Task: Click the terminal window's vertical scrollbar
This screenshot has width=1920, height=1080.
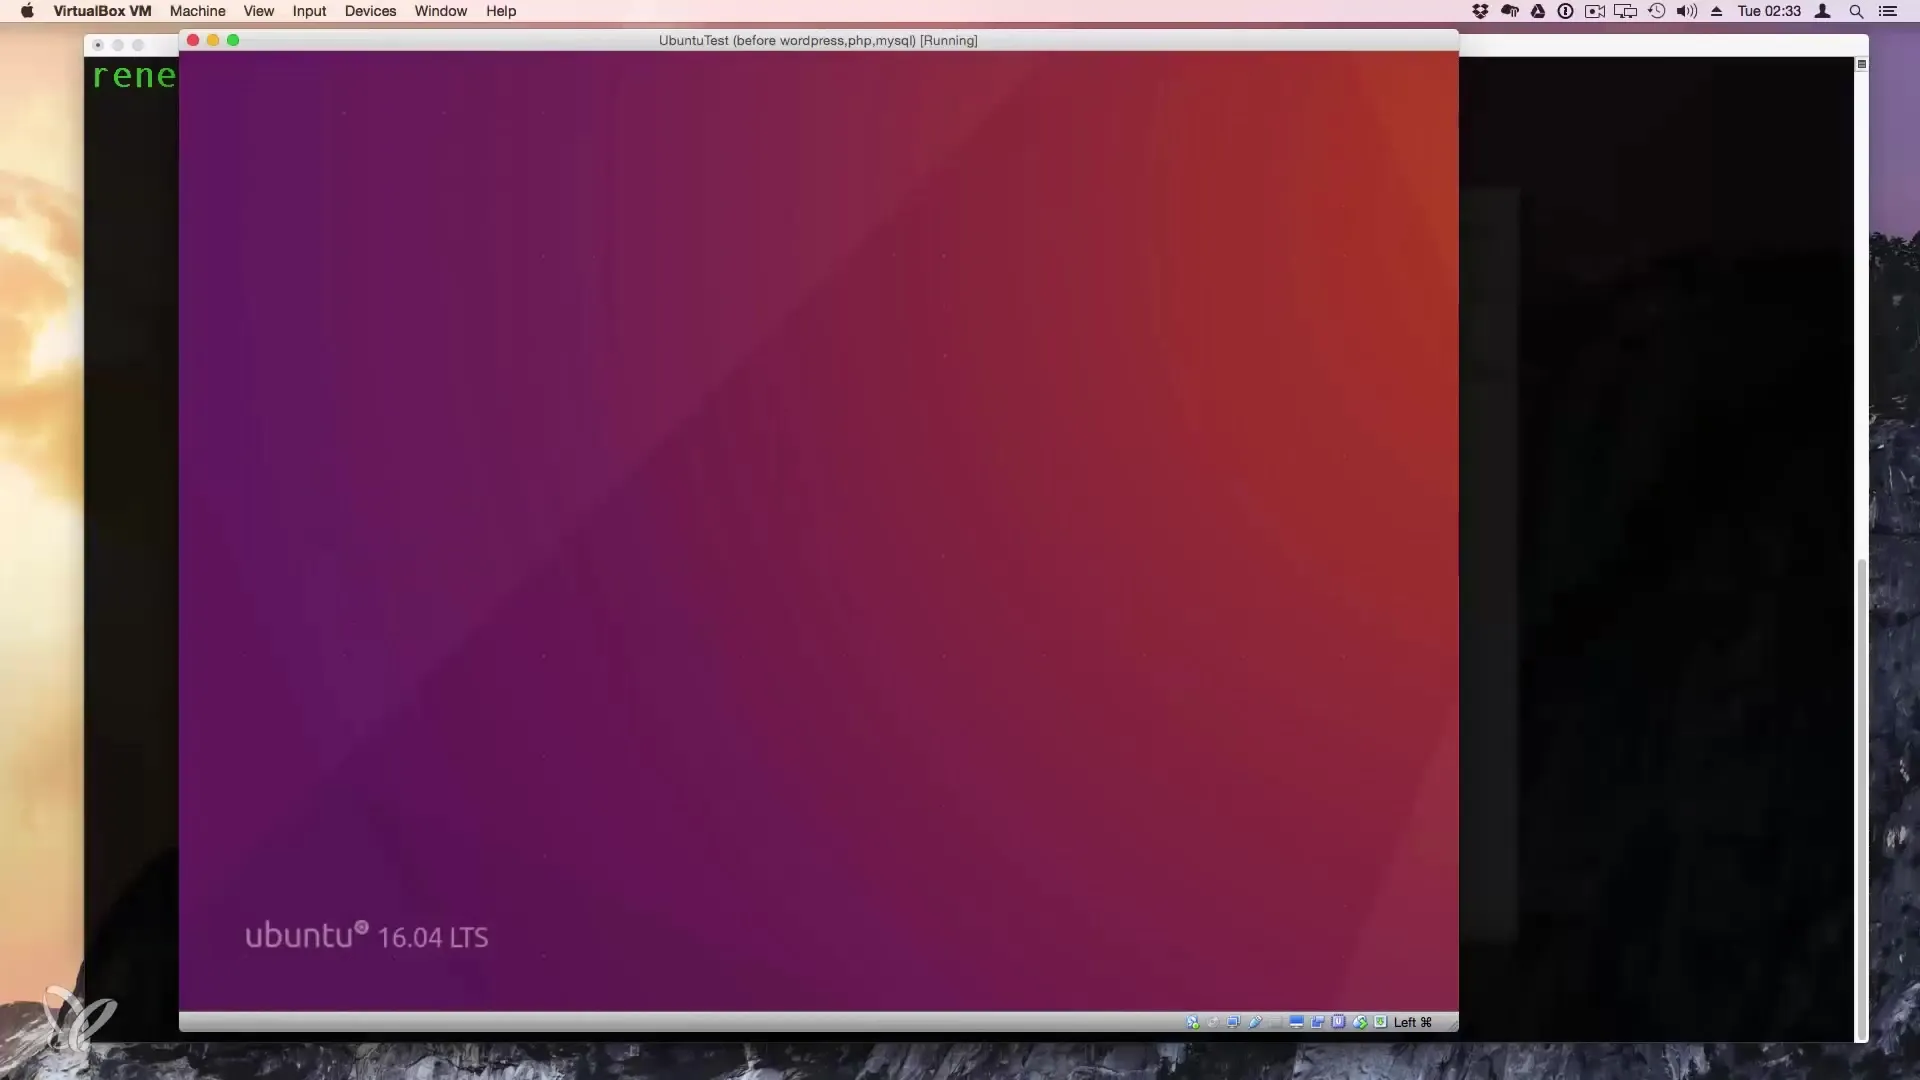Action: (x=1861, y=800)
